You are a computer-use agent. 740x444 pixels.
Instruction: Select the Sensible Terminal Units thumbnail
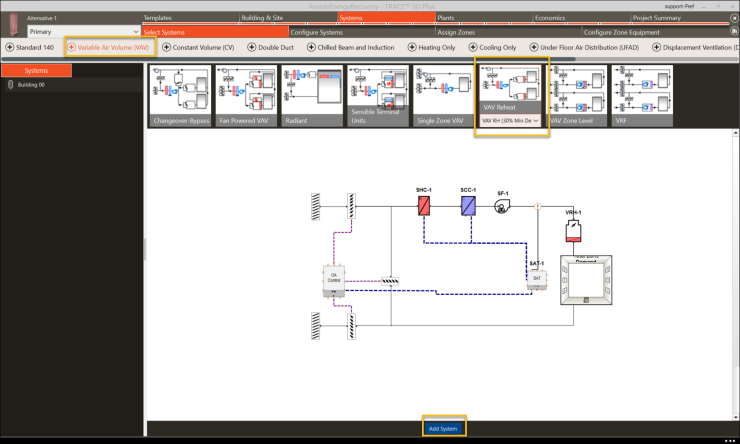(378, 96)
